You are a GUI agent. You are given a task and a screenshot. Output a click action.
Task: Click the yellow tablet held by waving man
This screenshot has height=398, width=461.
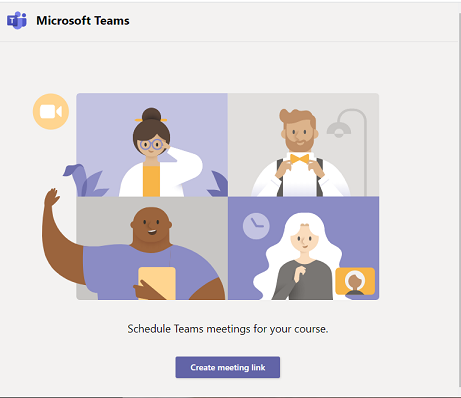157,283
